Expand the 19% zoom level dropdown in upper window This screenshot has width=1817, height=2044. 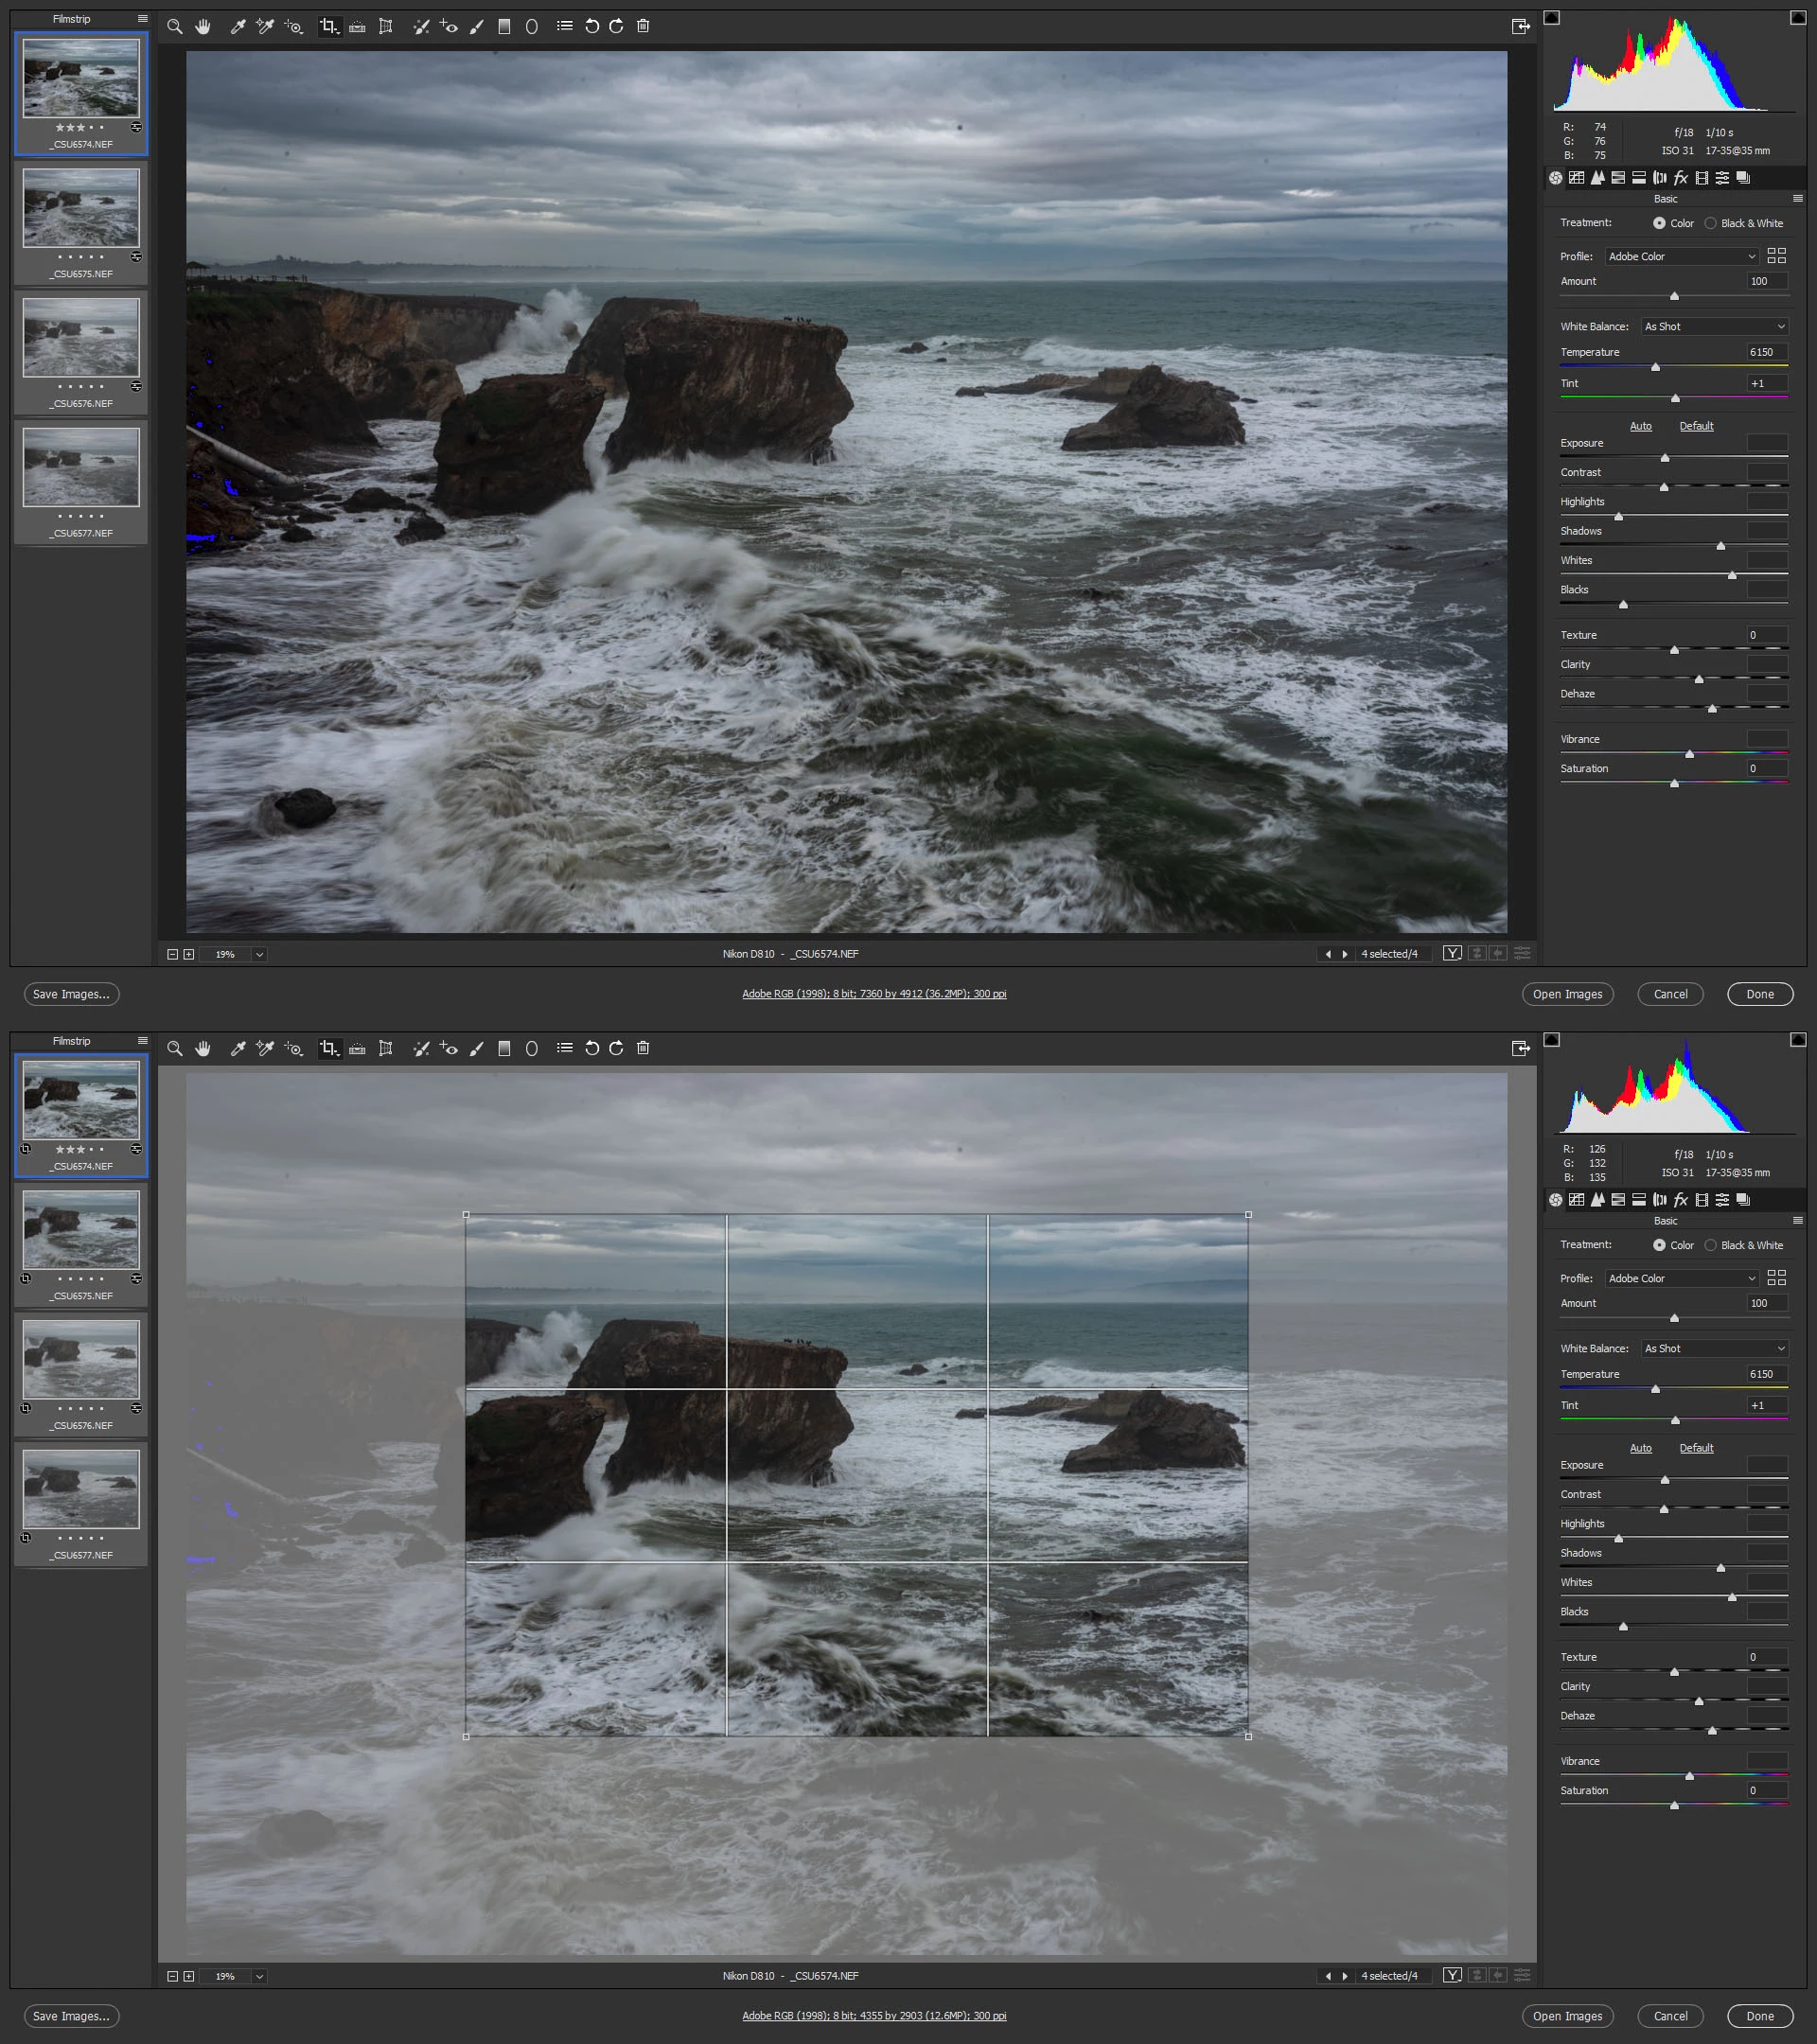[x=259, y=954]
